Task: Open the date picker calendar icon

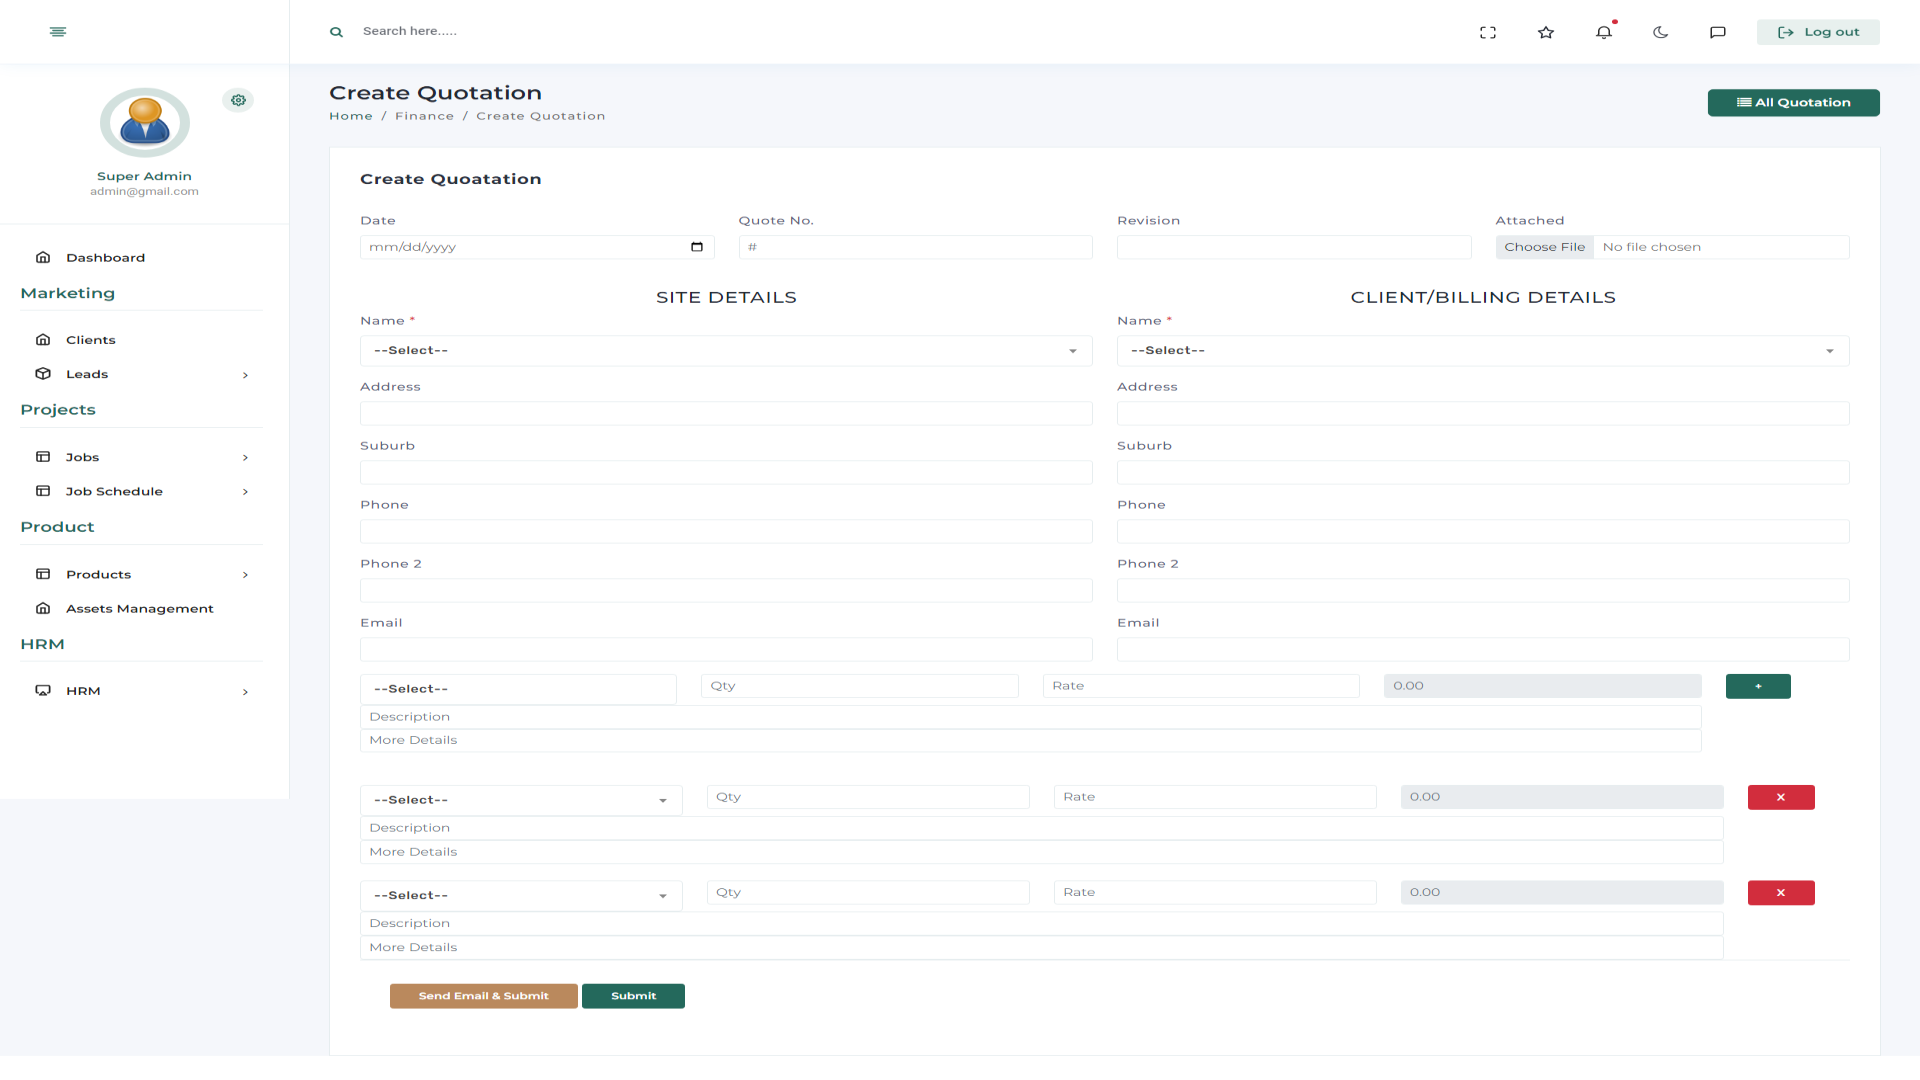Action: pyautogui.click(x=697, y=247)
